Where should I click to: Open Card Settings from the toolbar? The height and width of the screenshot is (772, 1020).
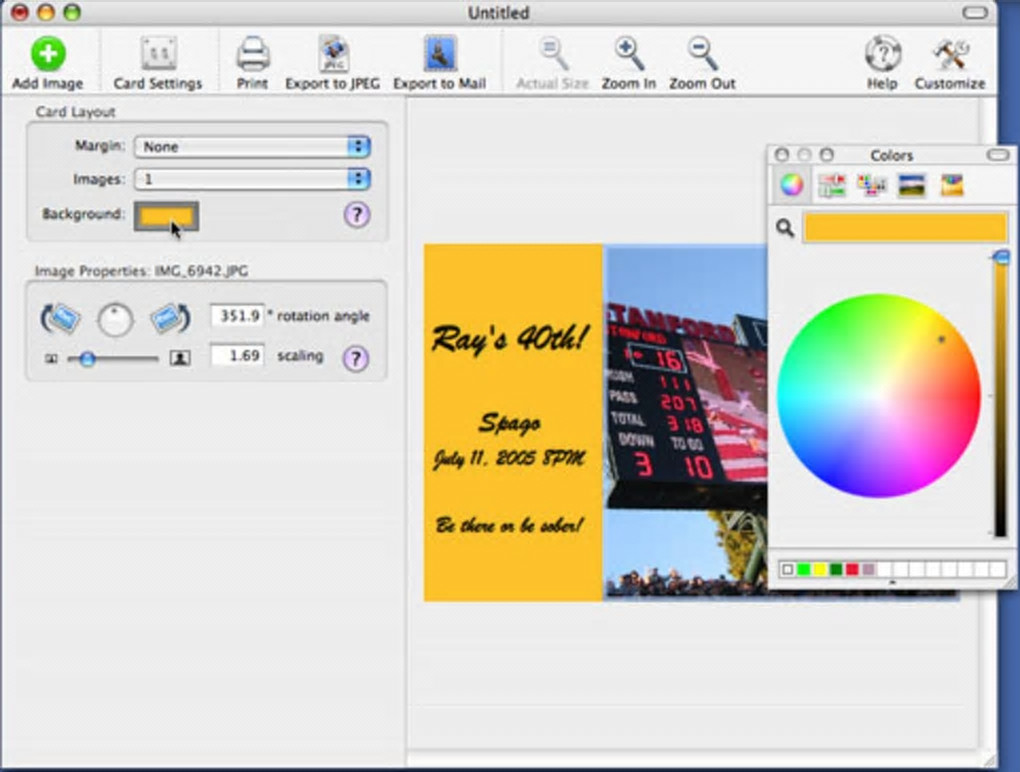[158, 63]
